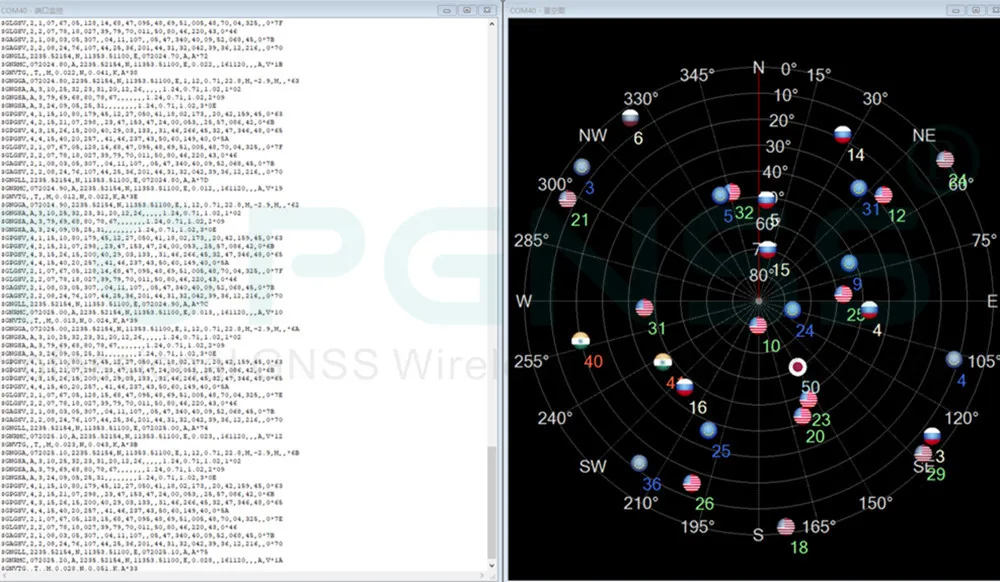The image size is (1000, 582).
Task: Select Russian GLONASS satellite 14
Action: pos(842,134)
